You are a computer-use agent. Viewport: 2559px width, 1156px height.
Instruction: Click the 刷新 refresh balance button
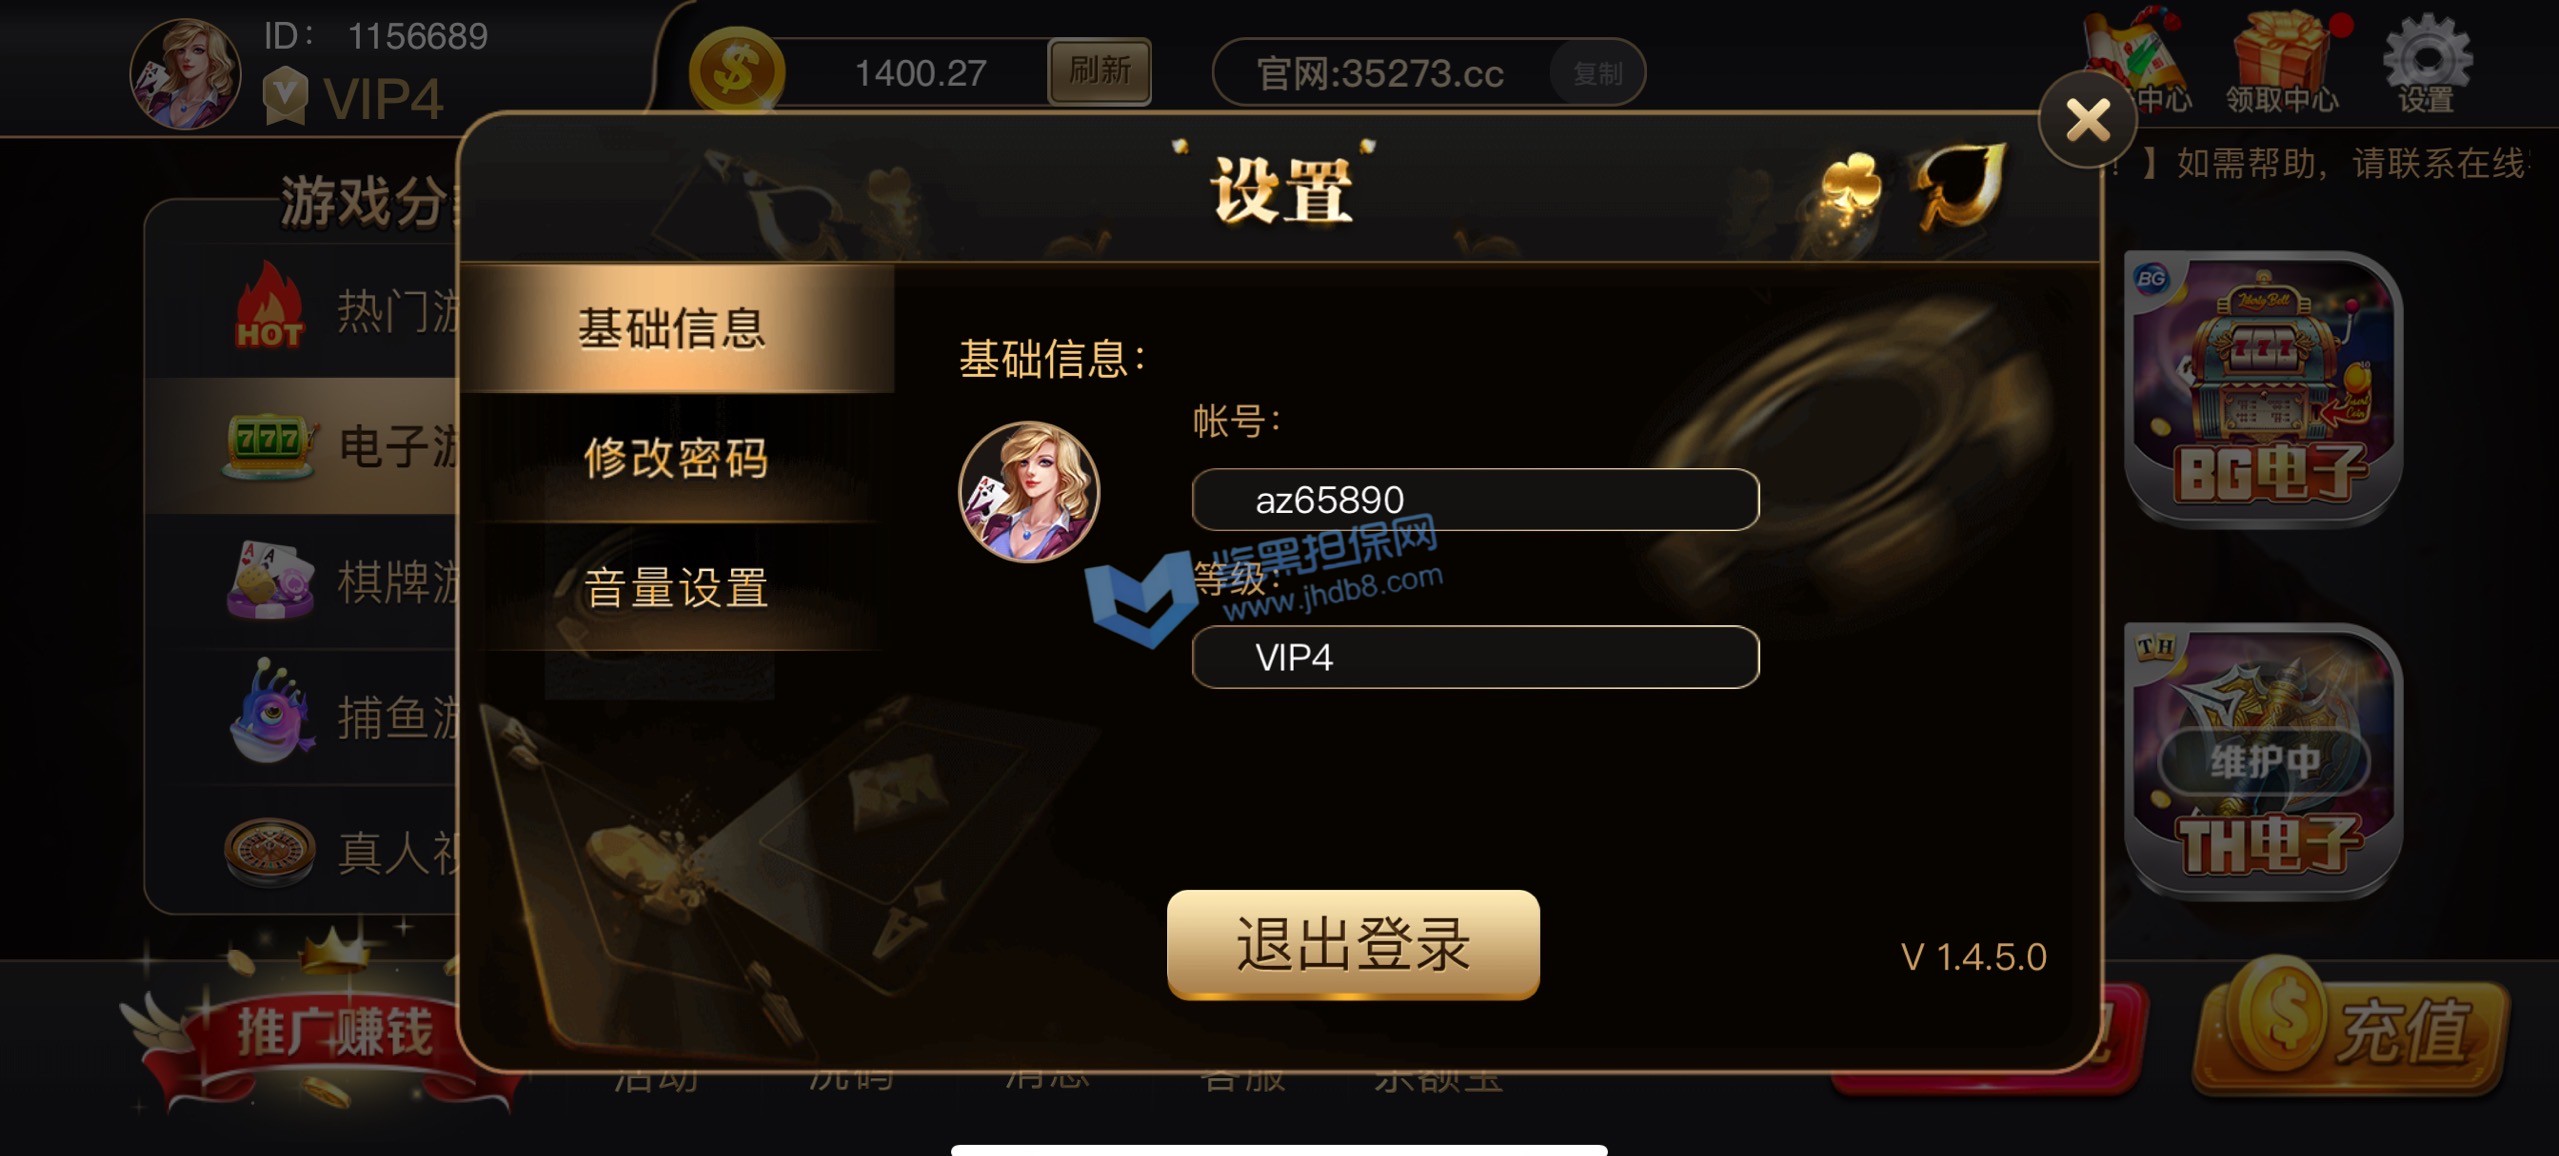[x=1099, y=71]
